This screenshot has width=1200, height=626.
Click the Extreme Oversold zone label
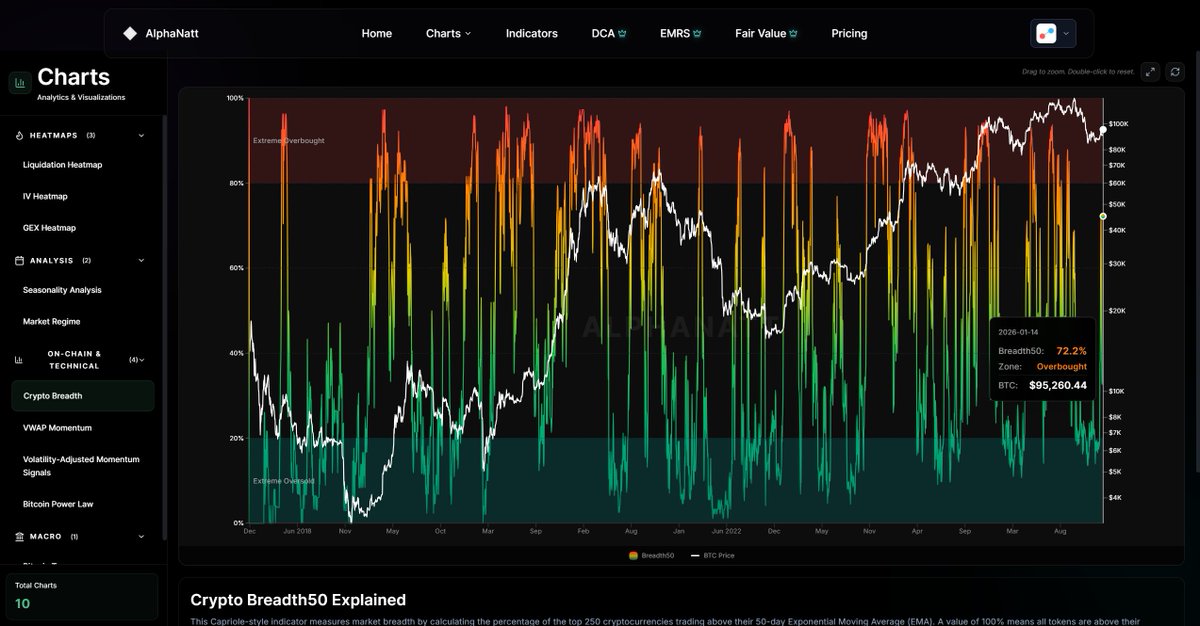pos(284,481)
